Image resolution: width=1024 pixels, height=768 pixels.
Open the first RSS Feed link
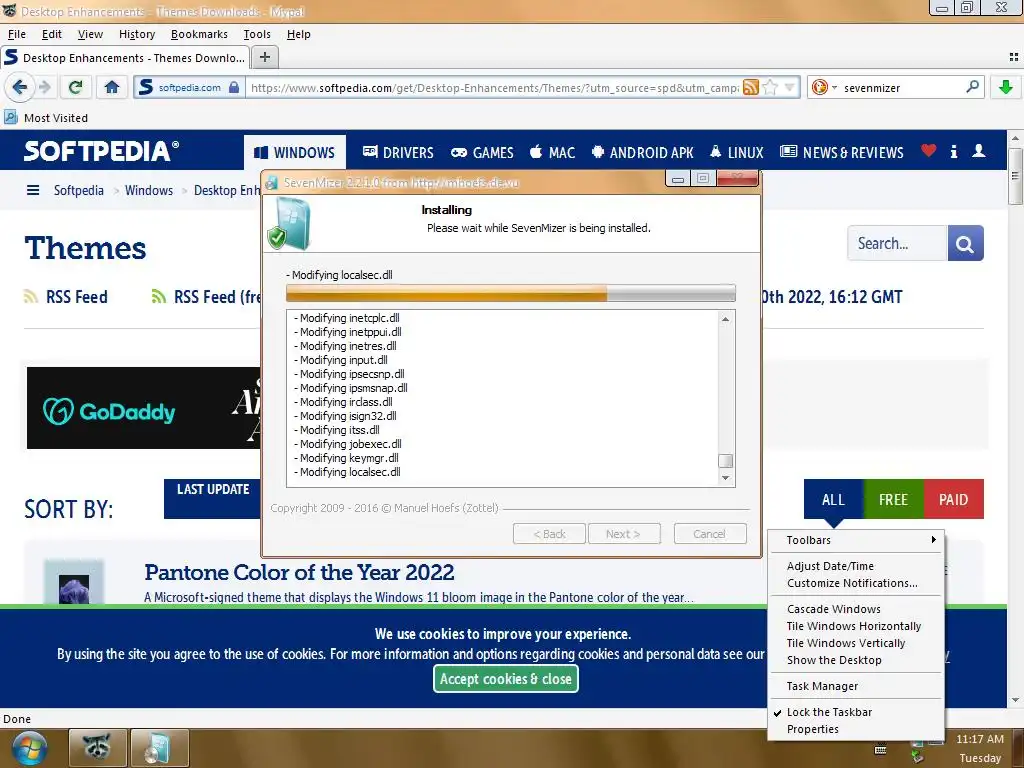(x=66, y=296)
